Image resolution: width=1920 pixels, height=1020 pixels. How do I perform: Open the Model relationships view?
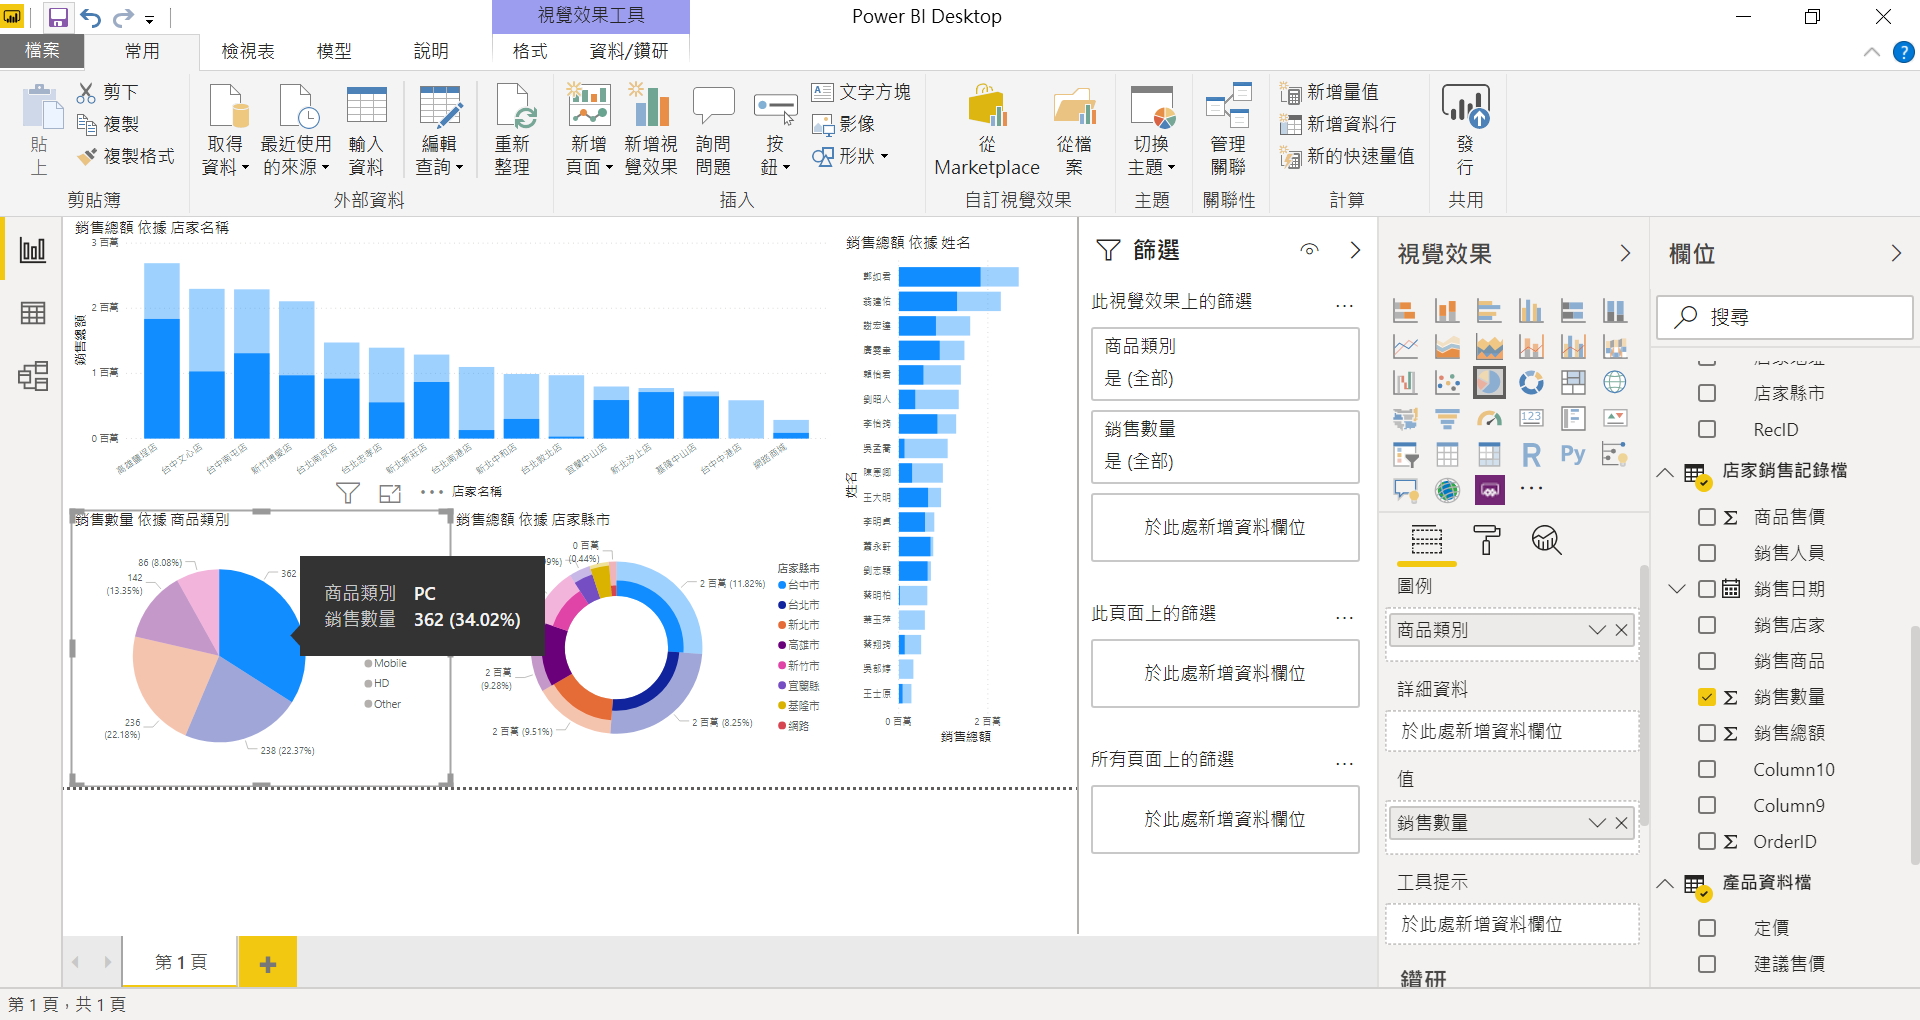[33, 376]
